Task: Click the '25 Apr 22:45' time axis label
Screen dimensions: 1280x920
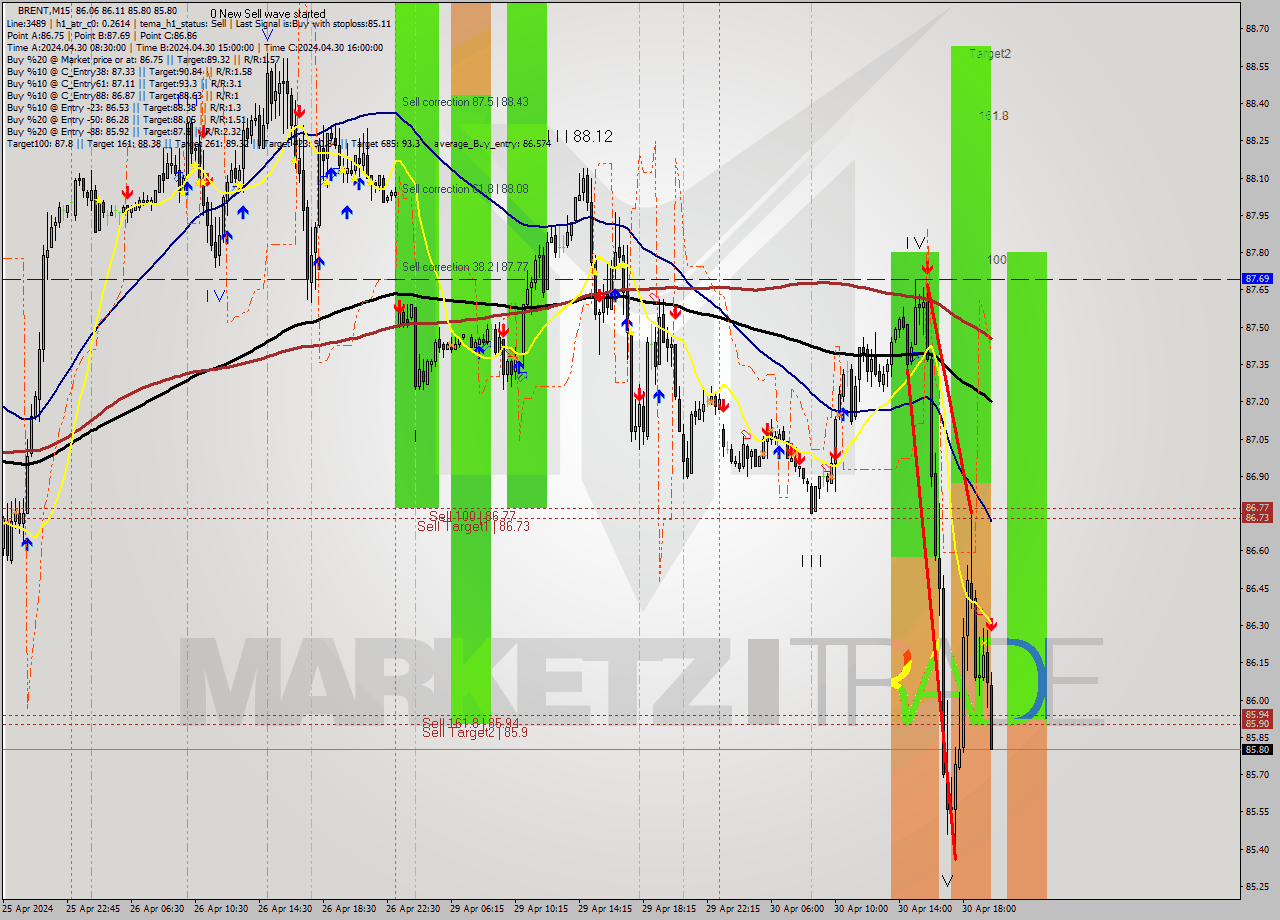Action: pos(93,909)
